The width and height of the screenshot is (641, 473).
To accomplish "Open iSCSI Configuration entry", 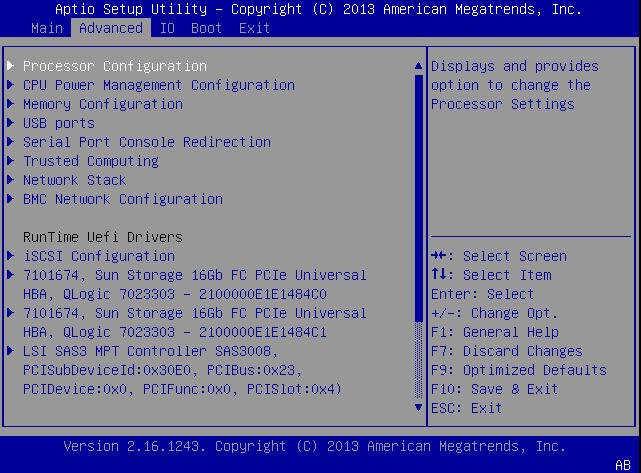I will point(99,256).
